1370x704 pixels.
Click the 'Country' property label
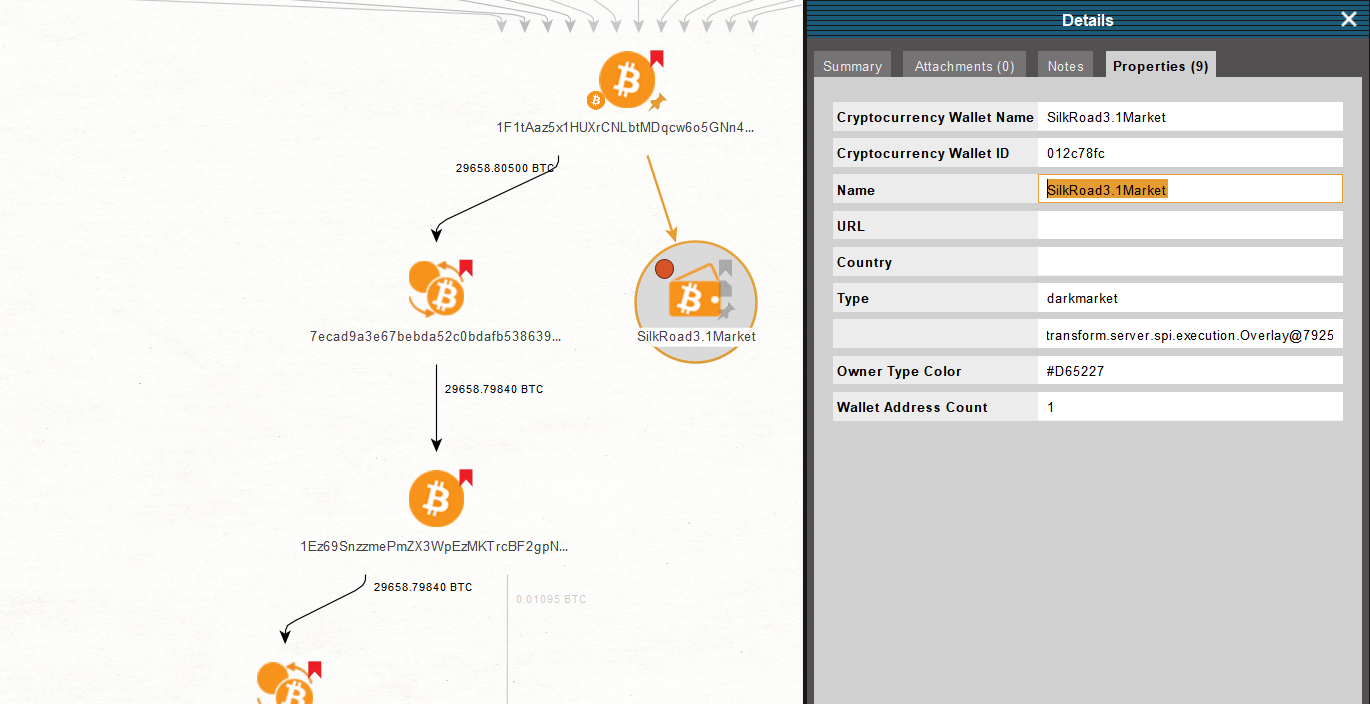864,262
